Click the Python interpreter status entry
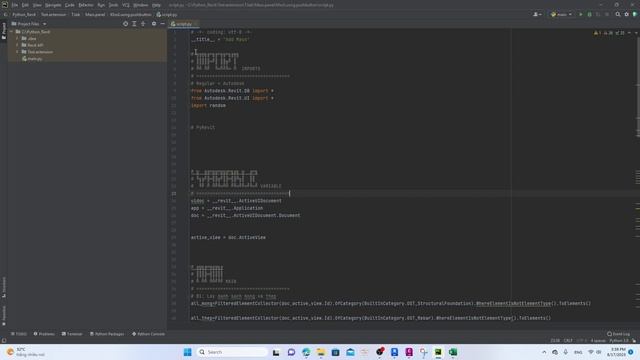The image size is (640, 360). click(619, 341)
